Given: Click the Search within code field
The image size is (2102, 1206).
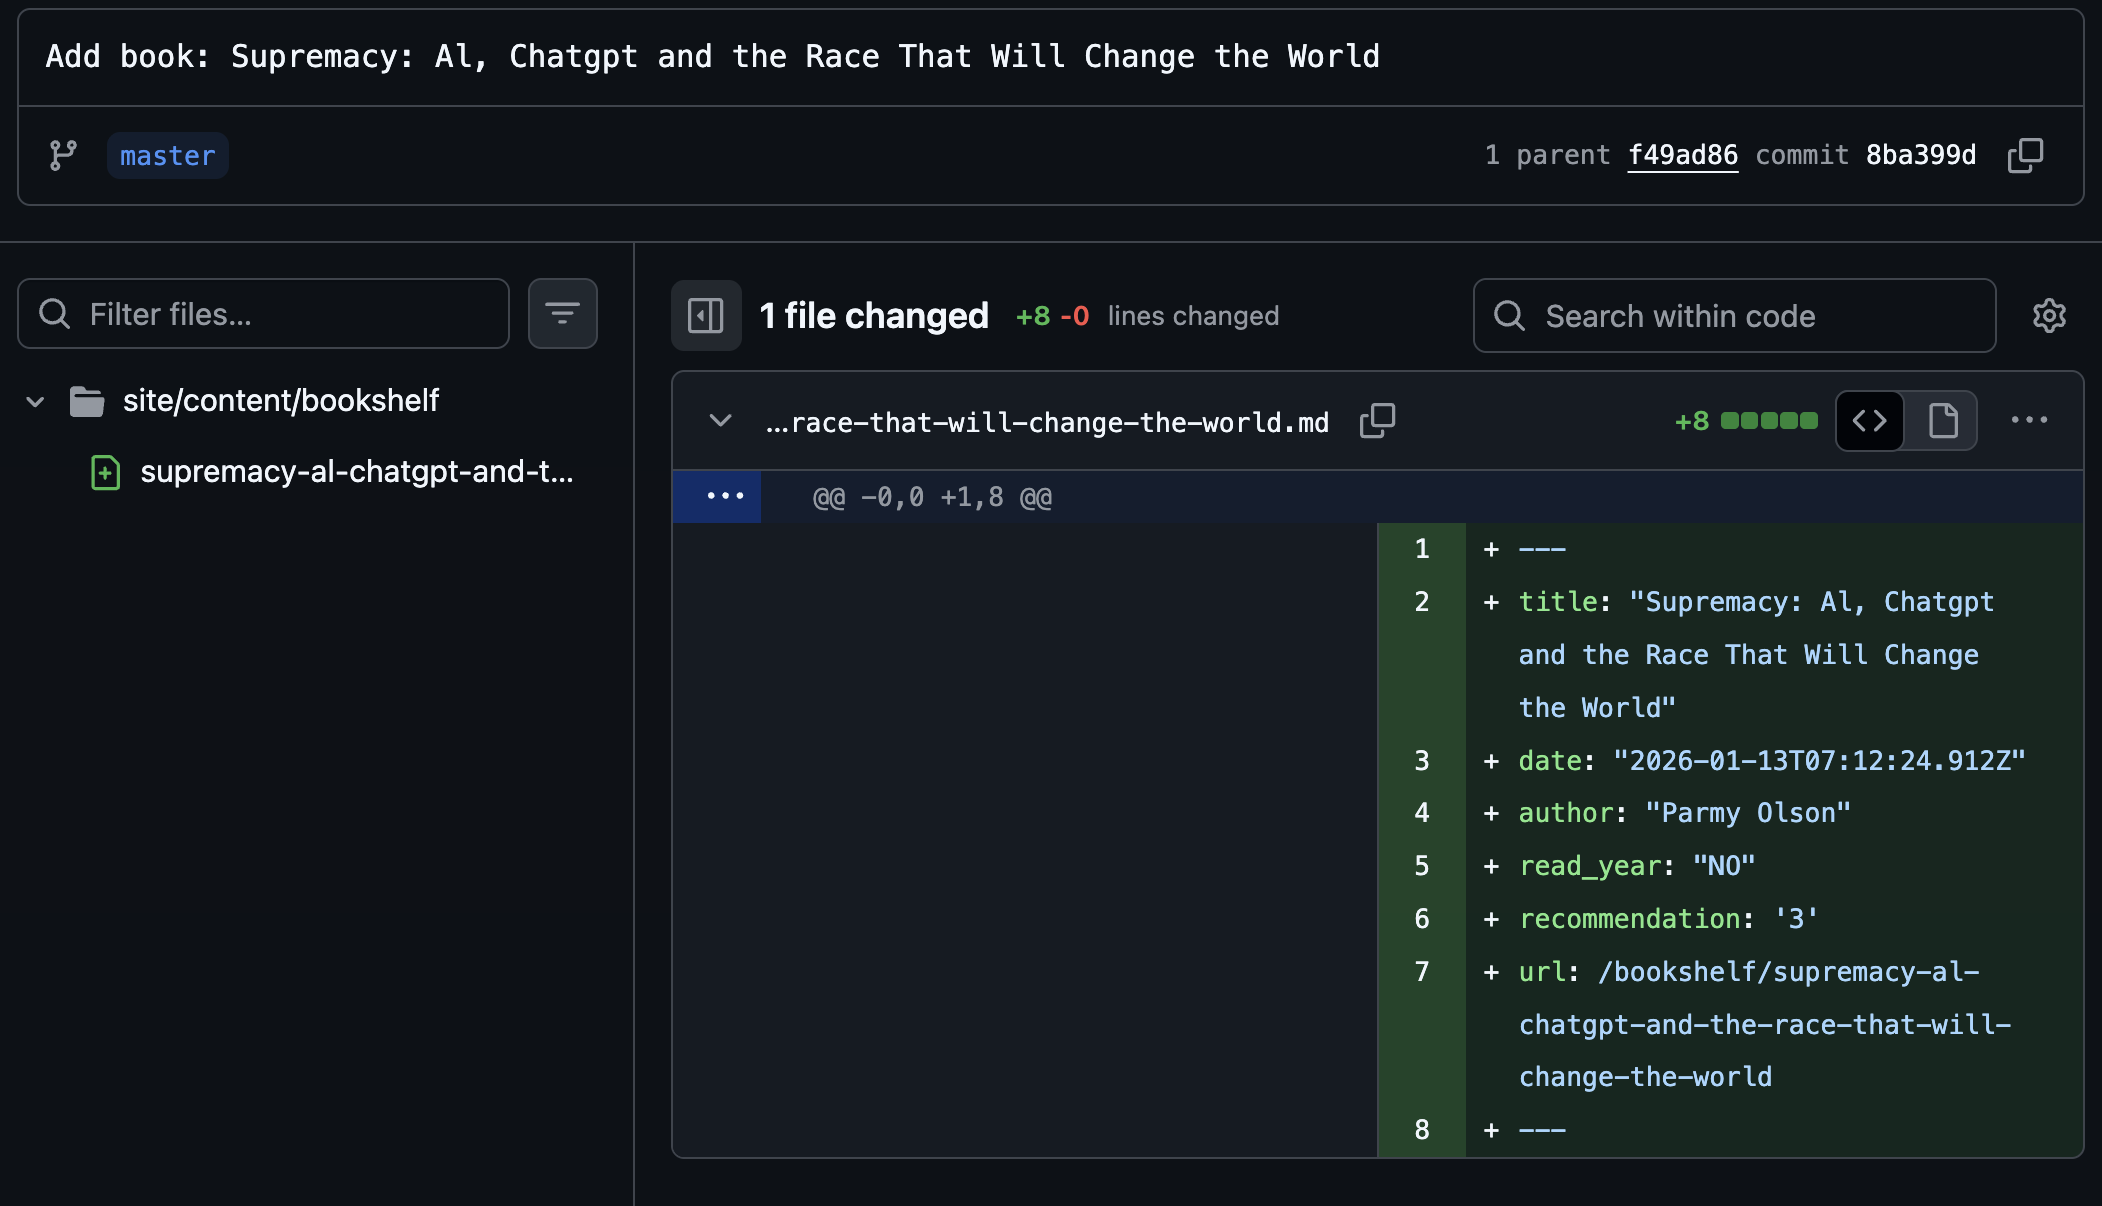Looking at the screenshot, I should point(1732,315).
